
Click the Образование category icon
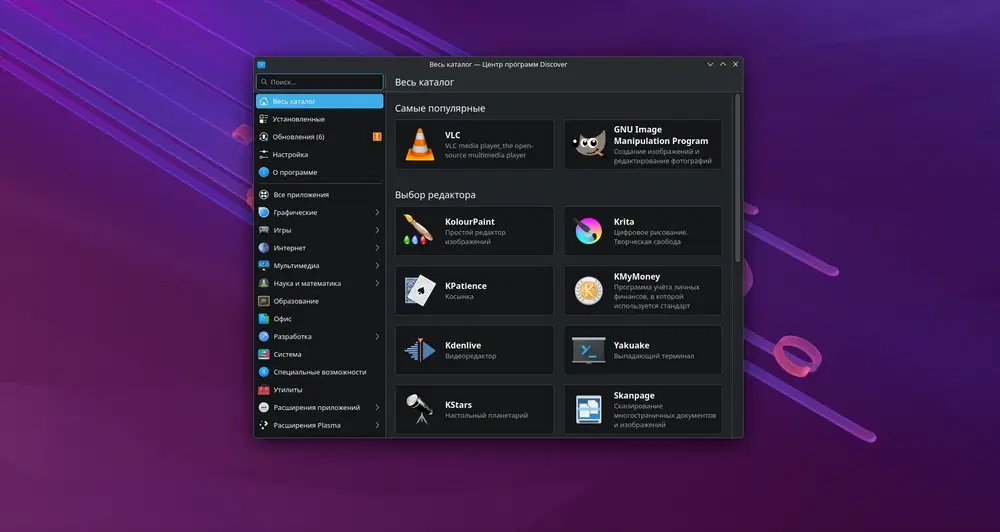[263, 301]
